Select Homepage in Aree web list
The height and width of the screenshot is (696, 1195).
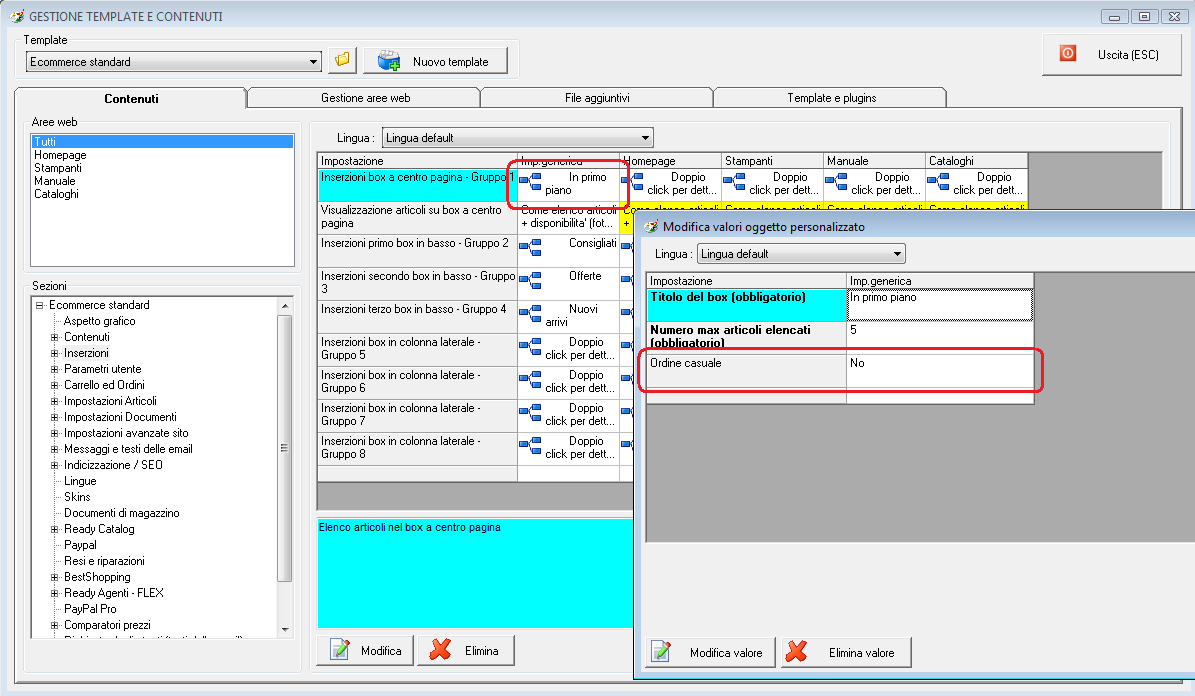pos(60,155)
